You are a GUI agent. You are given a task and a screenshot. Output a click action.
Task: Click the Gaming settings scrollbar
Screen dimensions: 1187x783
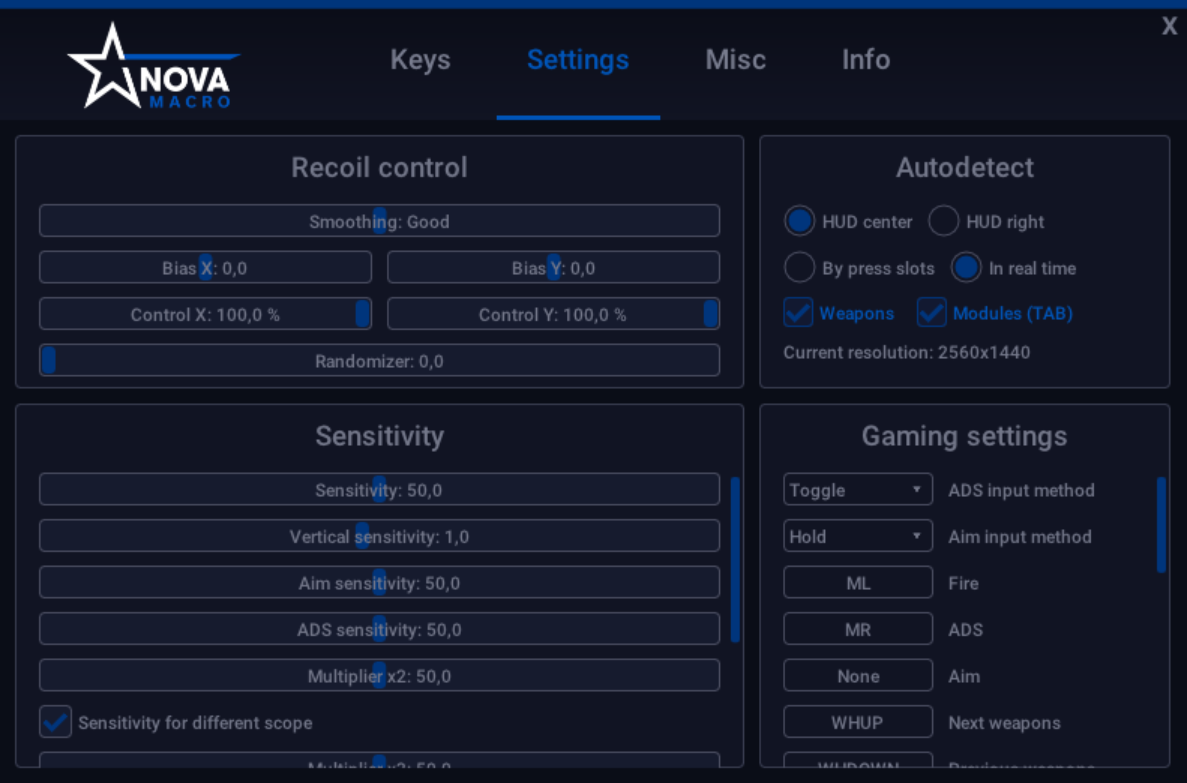pos(1161,524)
